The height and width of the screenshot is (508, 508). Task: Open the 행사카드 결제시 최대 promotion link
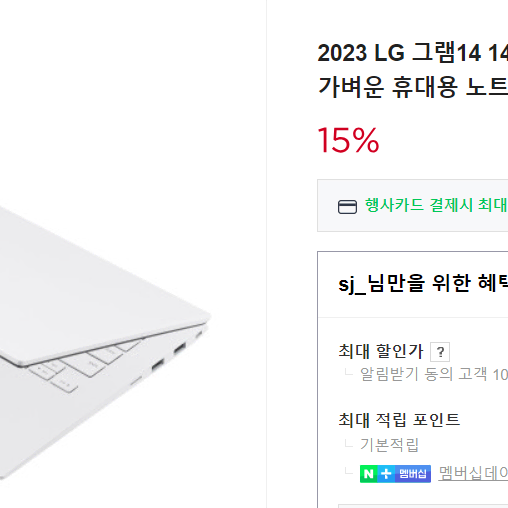click(x=436, y=205)
